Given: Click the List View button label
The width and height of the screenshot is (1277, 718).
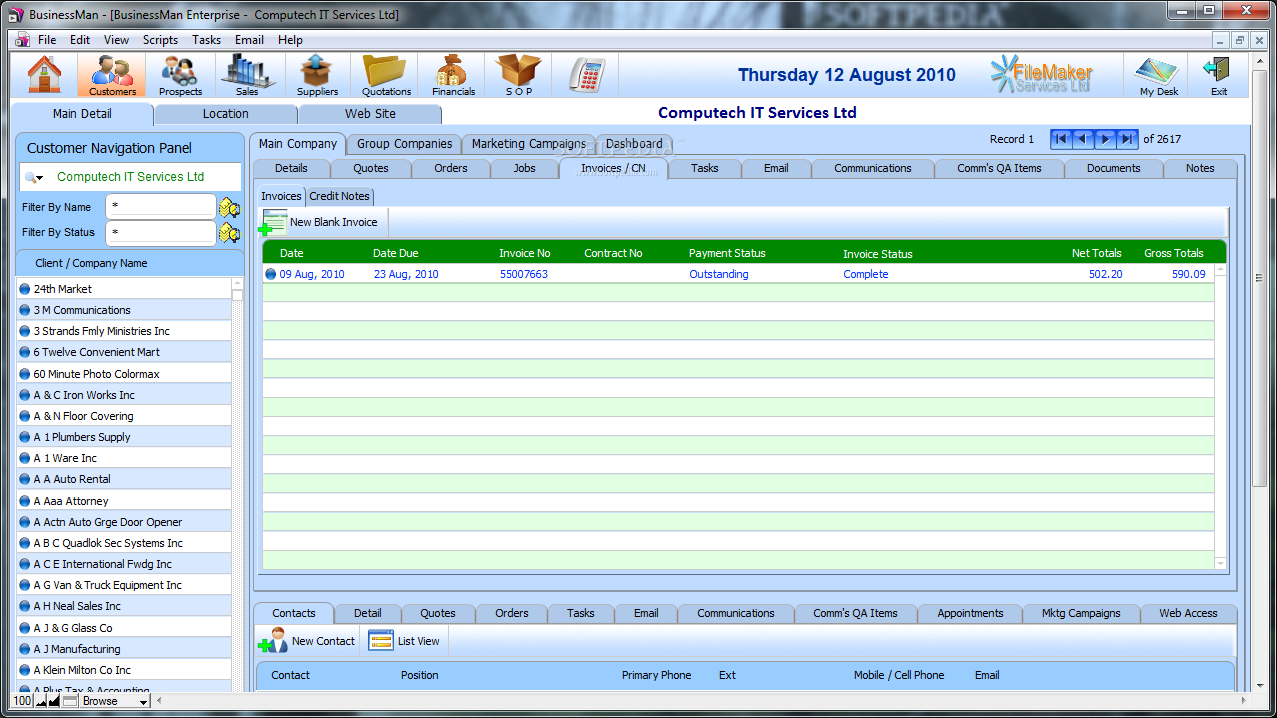Looking at the screenshot, I should [x=419, y=641].
